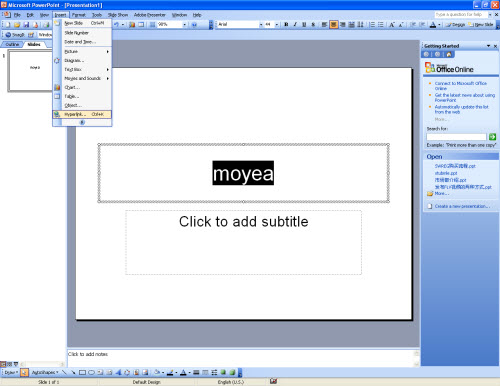Click the Line Style icon in Drawing toolbar
Viewport: 500px width, 386px height.
click(196, 372)
